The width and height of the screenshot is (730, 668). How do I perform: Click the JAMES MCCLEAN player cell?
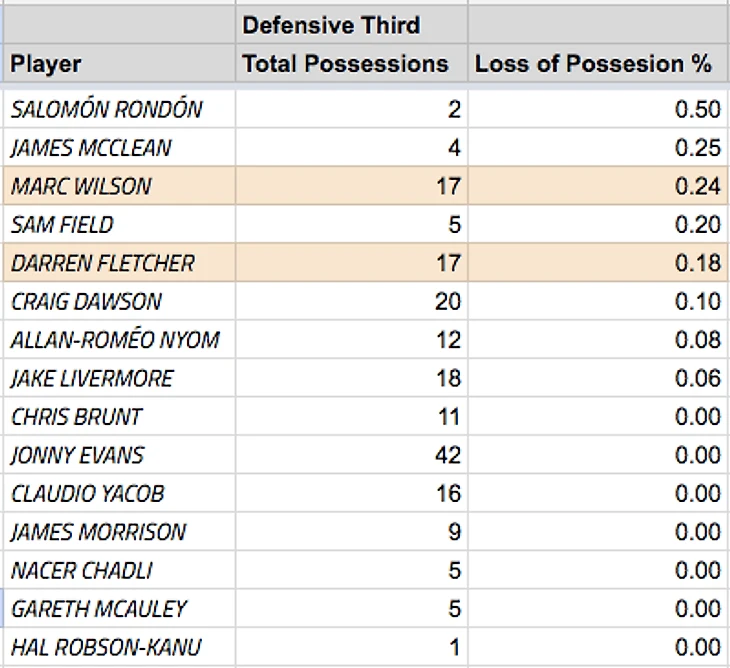(x=119, y=147)
